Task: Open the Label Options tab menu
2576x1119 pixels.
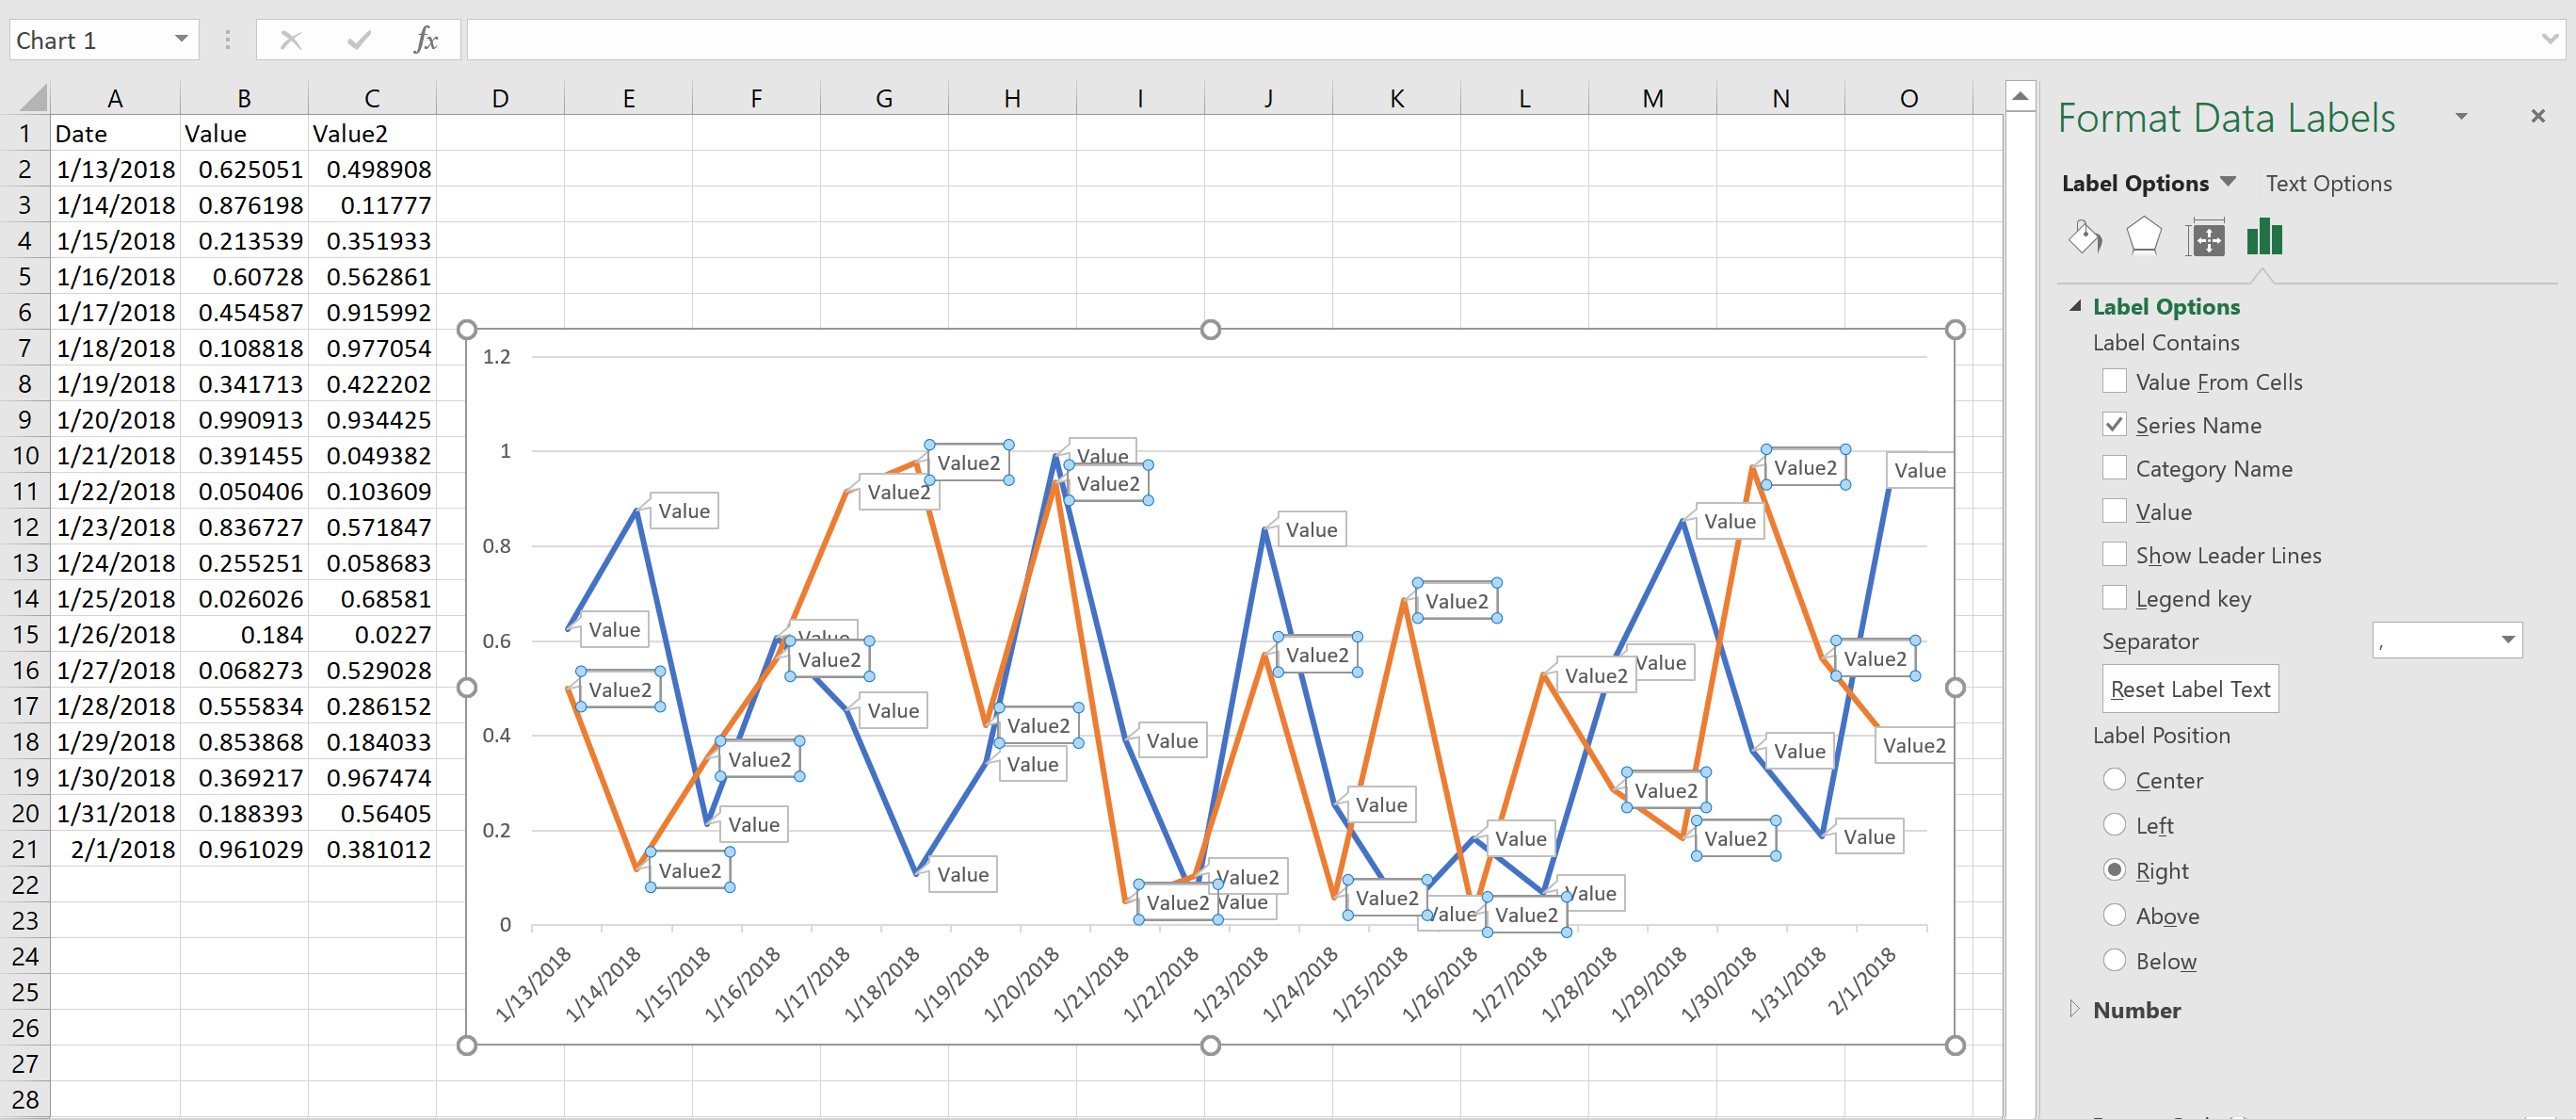Action: pyautogui.click(x=2228, y=182)
